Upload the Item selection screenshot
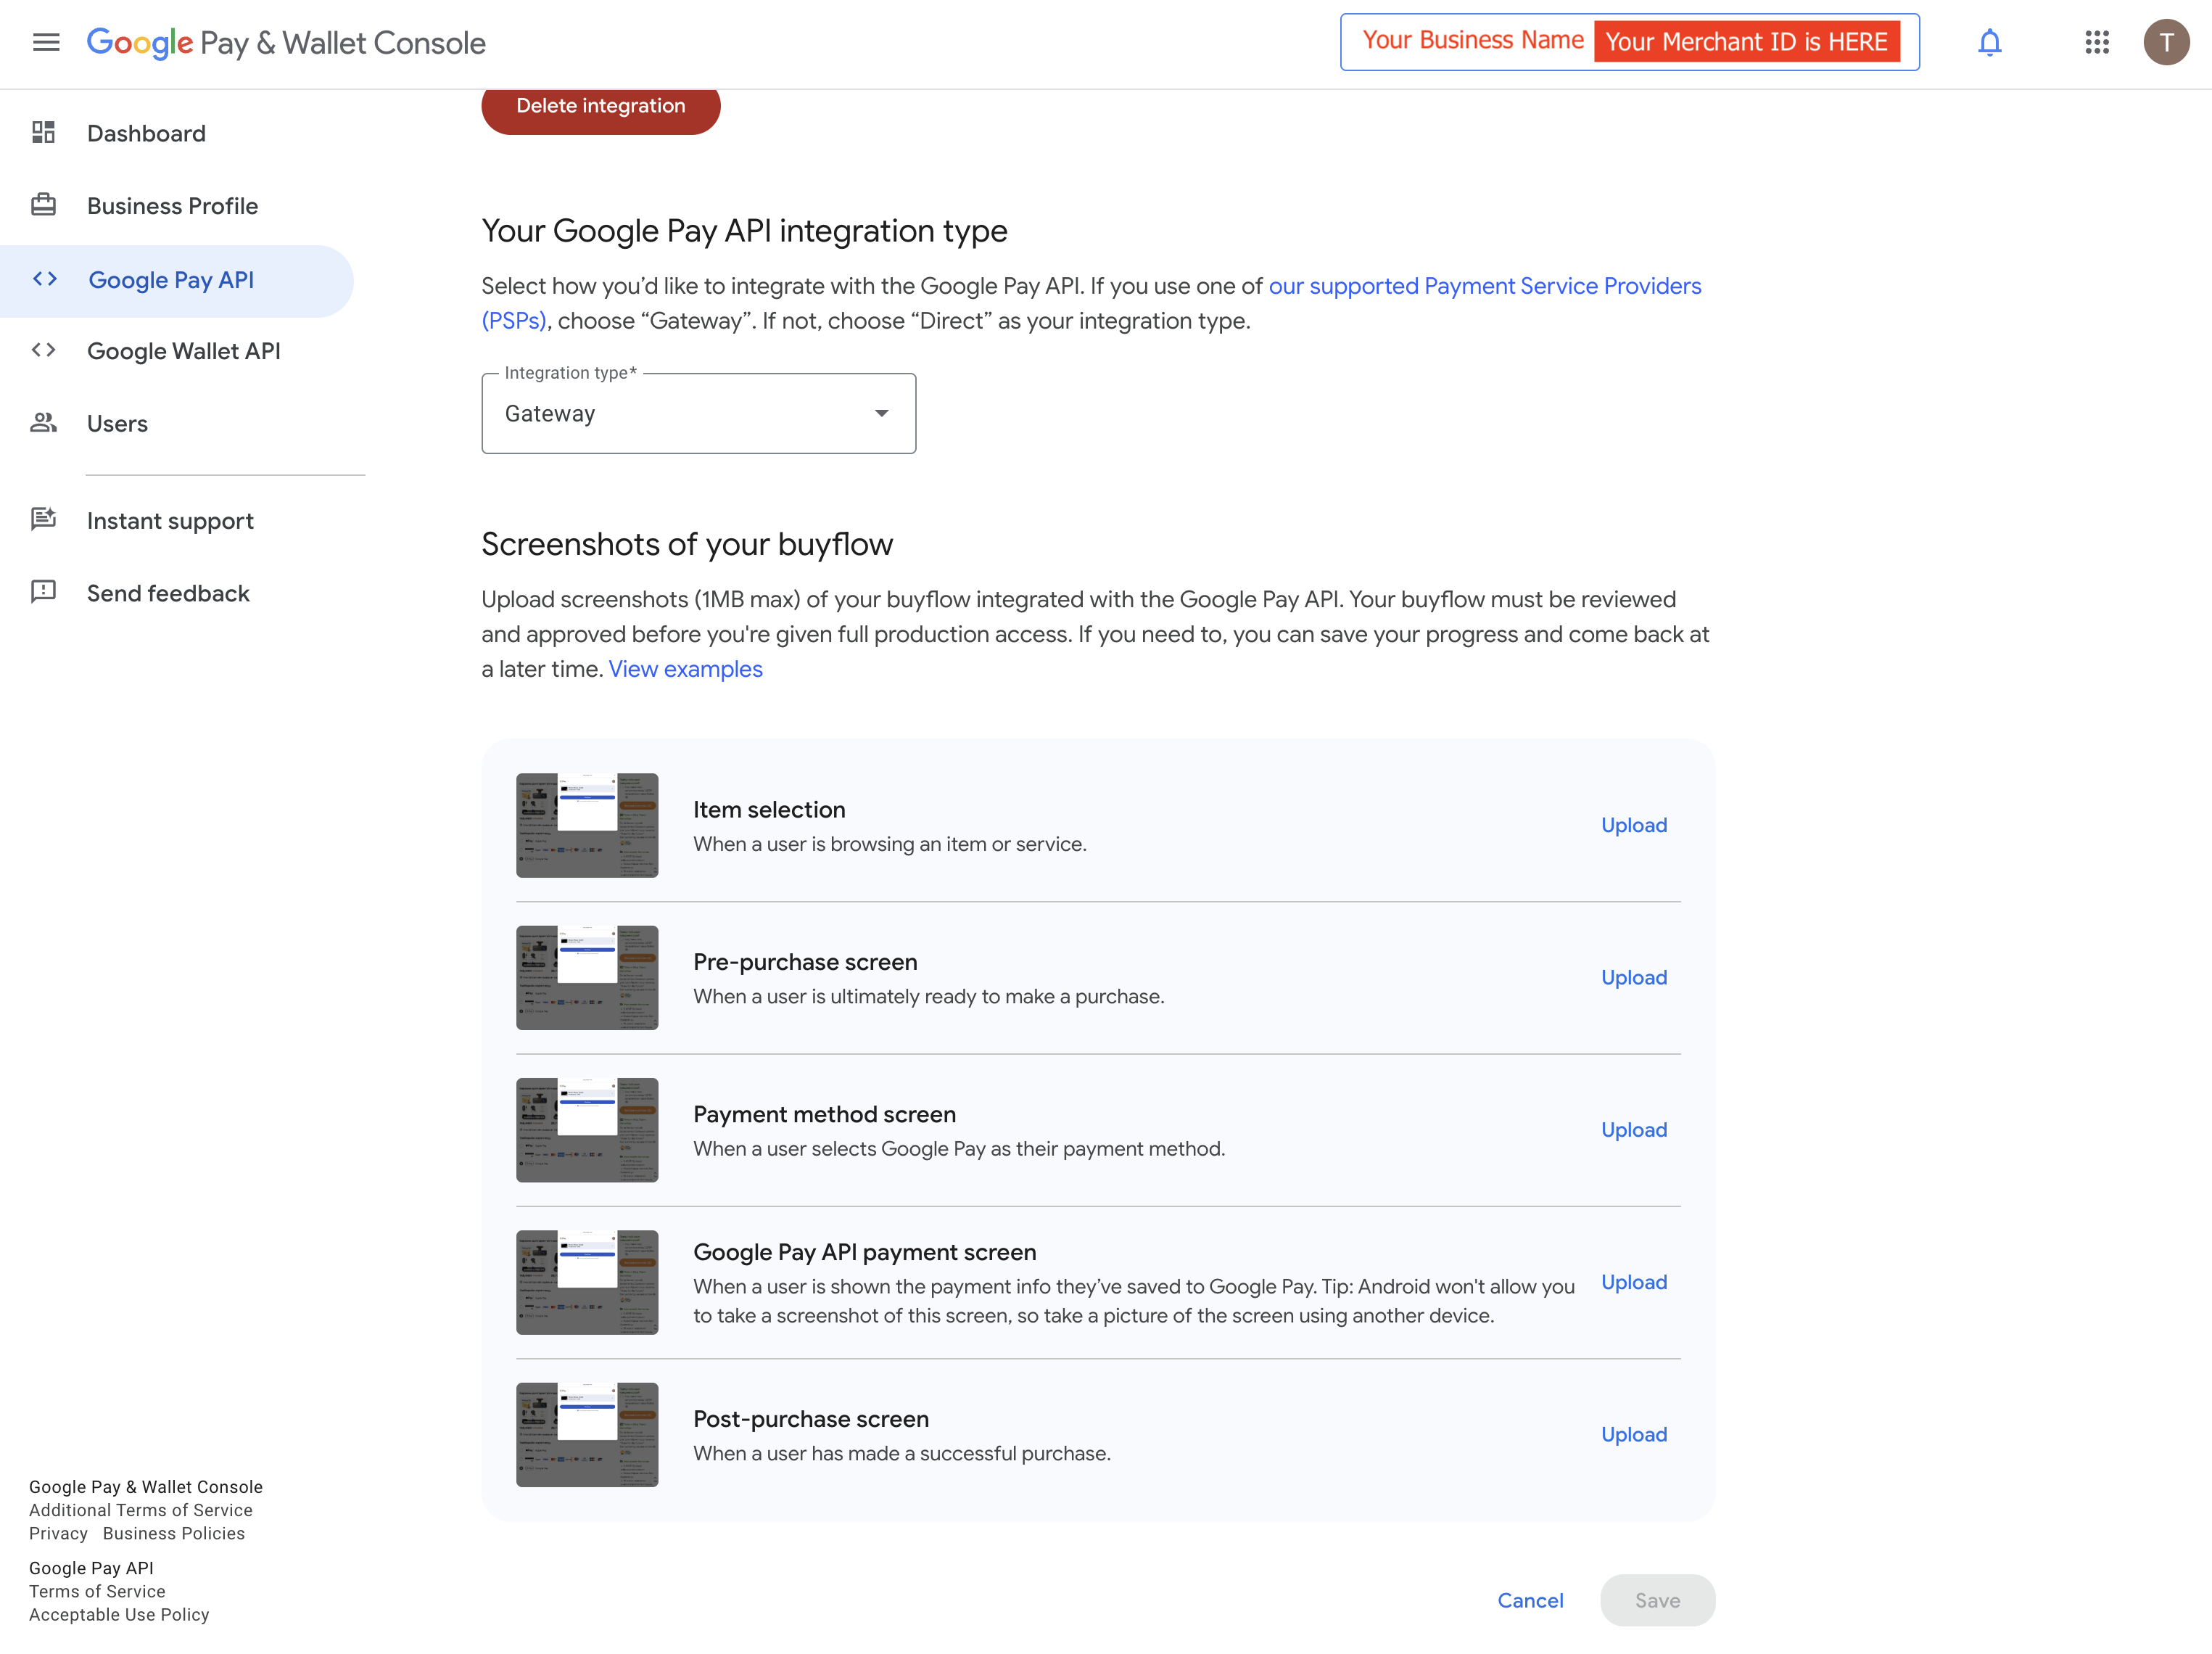2212x1654 pixels. 1633,825
